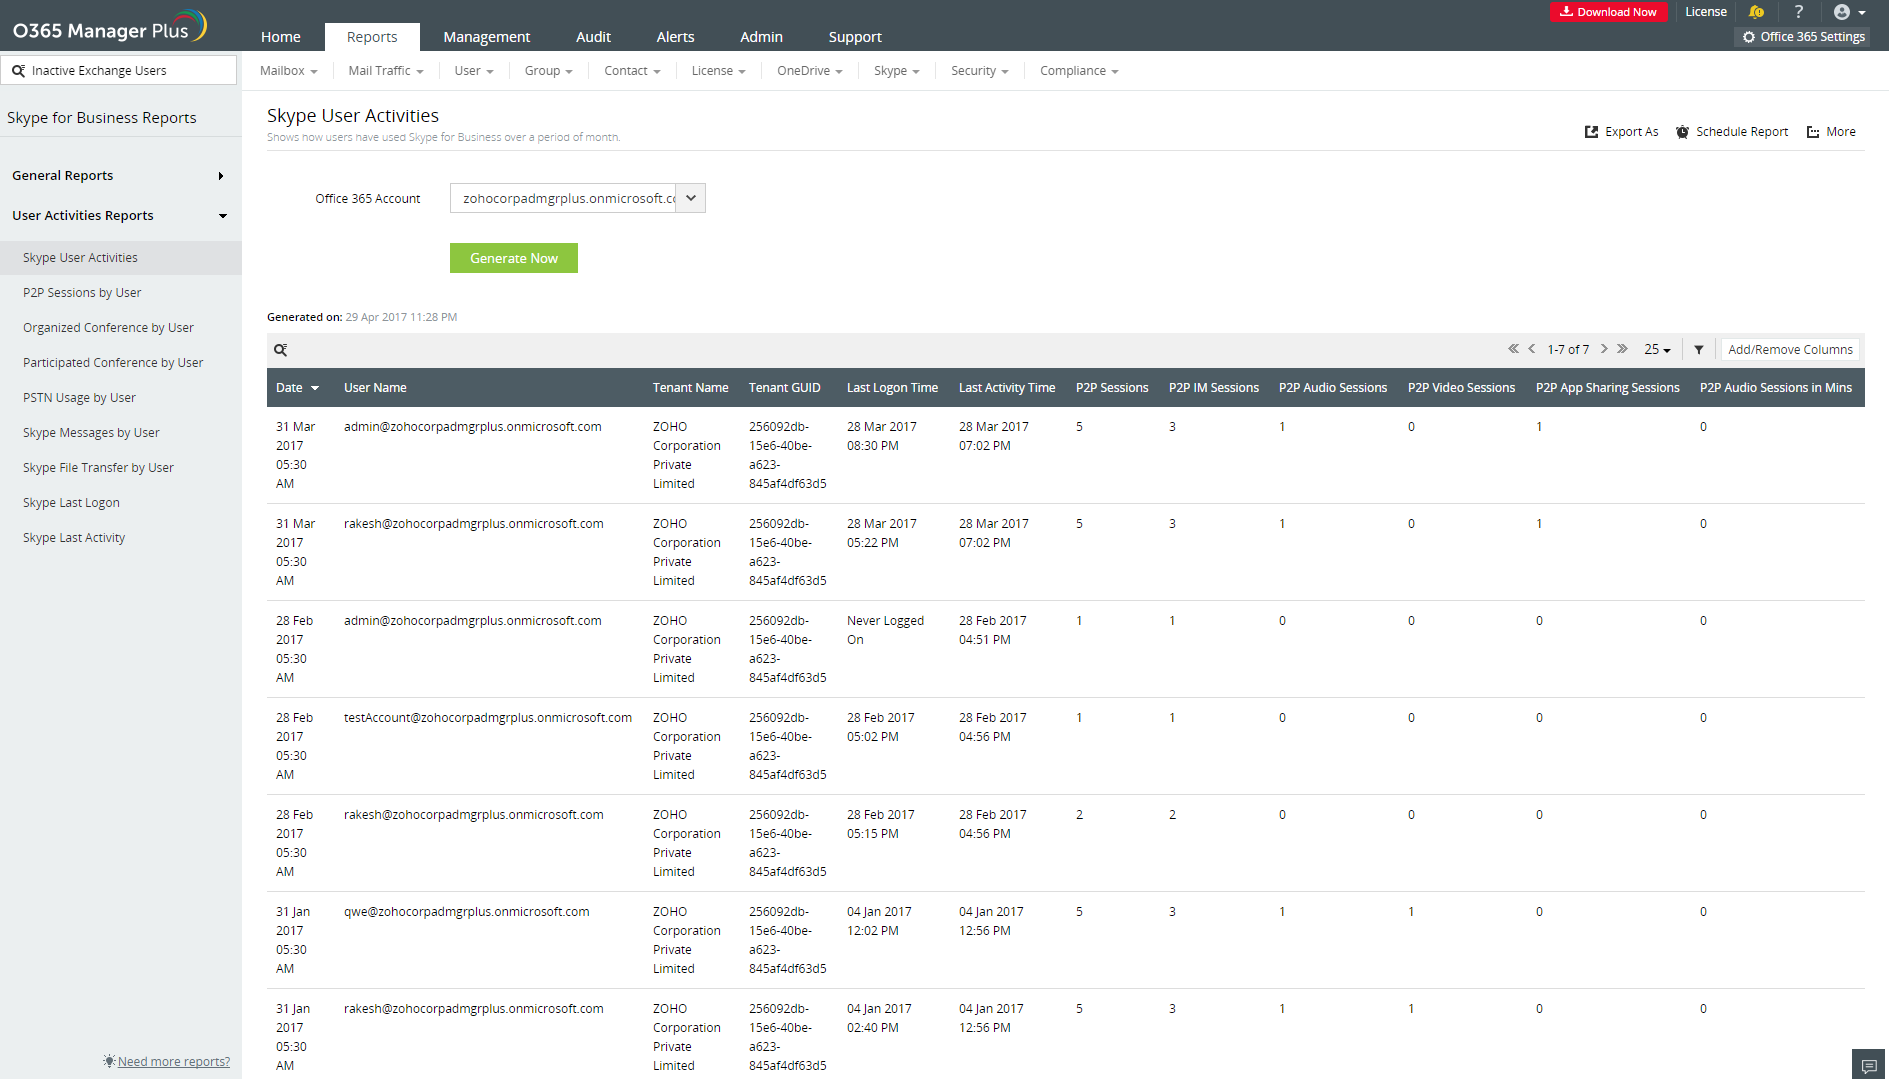The width and height of the screenshot is (1889, 1079).
Task: Sort by the Date column header
Action: (x=298, y=388)
